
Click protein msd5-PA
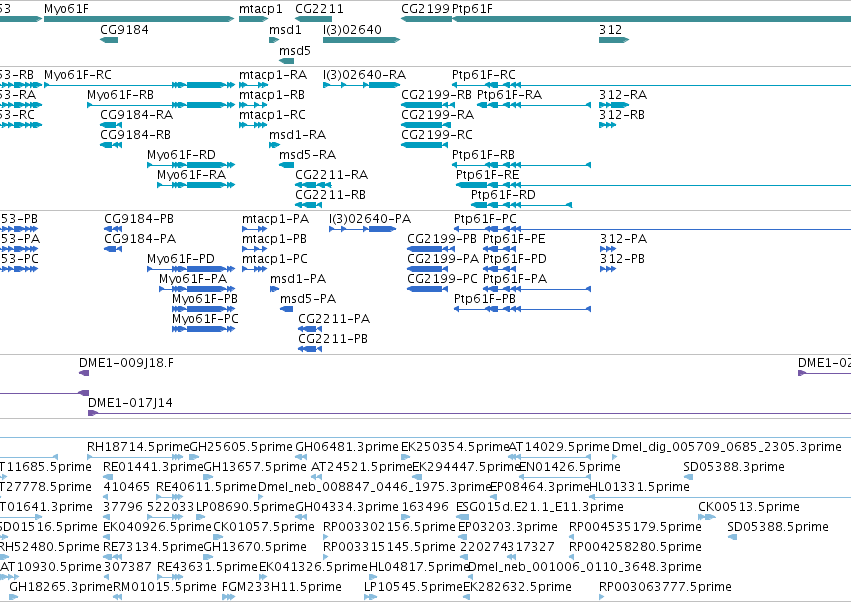287,309
